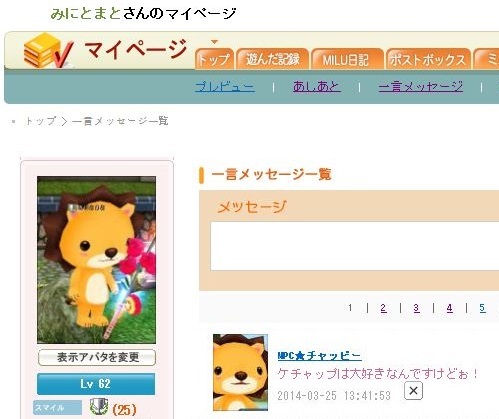Click the Lv 62 level bar
499x419 pixels.
(96, 384)
